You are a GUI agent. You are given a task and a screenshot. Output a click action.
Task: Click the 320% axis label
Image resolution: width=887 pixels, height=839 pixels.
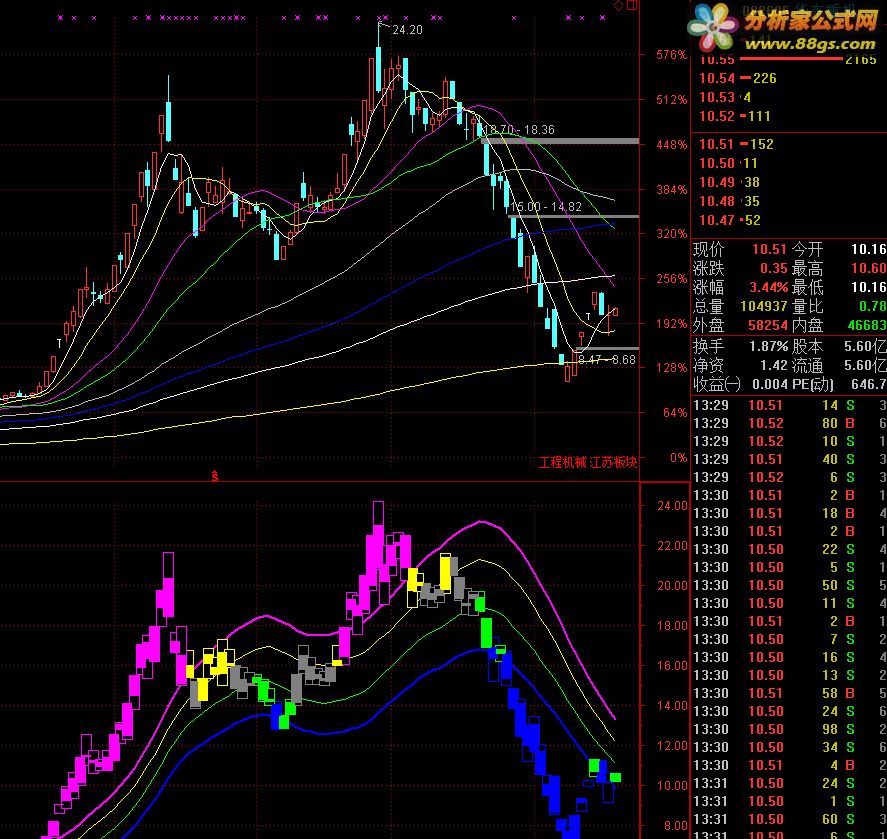[x=671, y=234]
